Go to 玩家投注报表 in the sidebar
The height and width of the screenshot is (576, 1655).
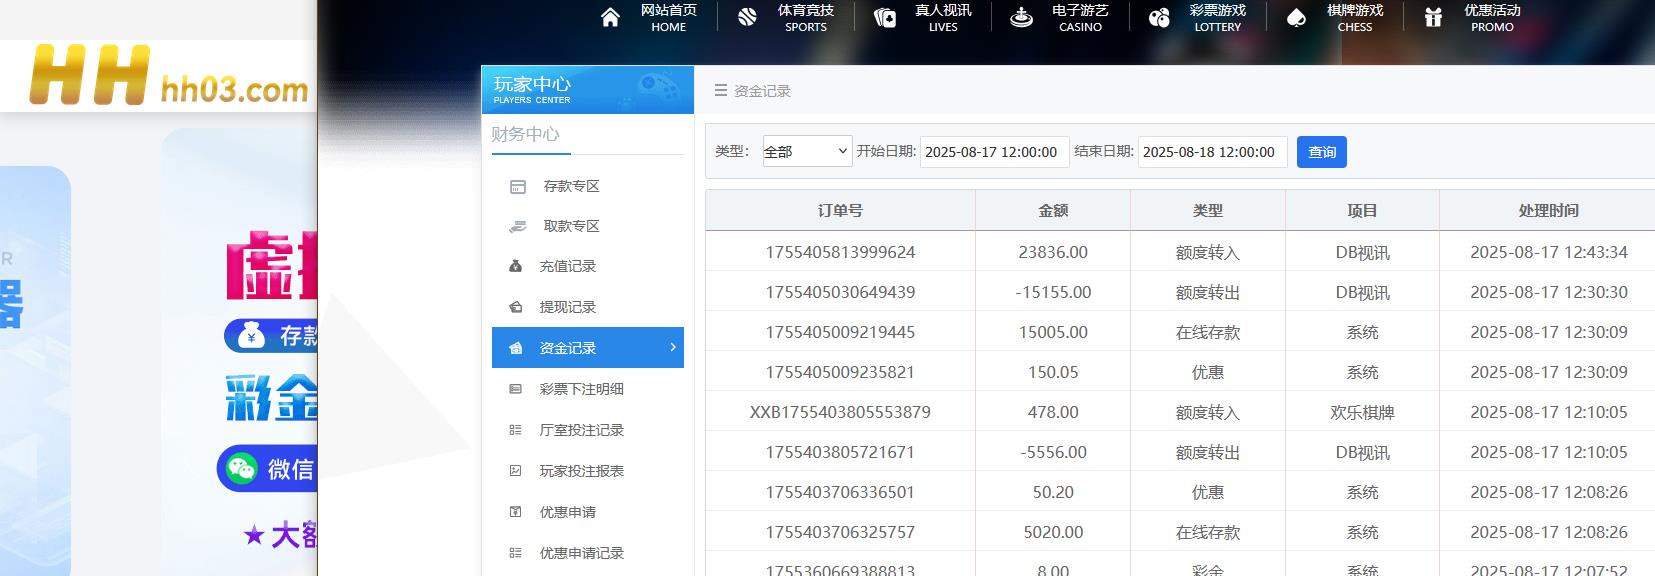point(581,471)
